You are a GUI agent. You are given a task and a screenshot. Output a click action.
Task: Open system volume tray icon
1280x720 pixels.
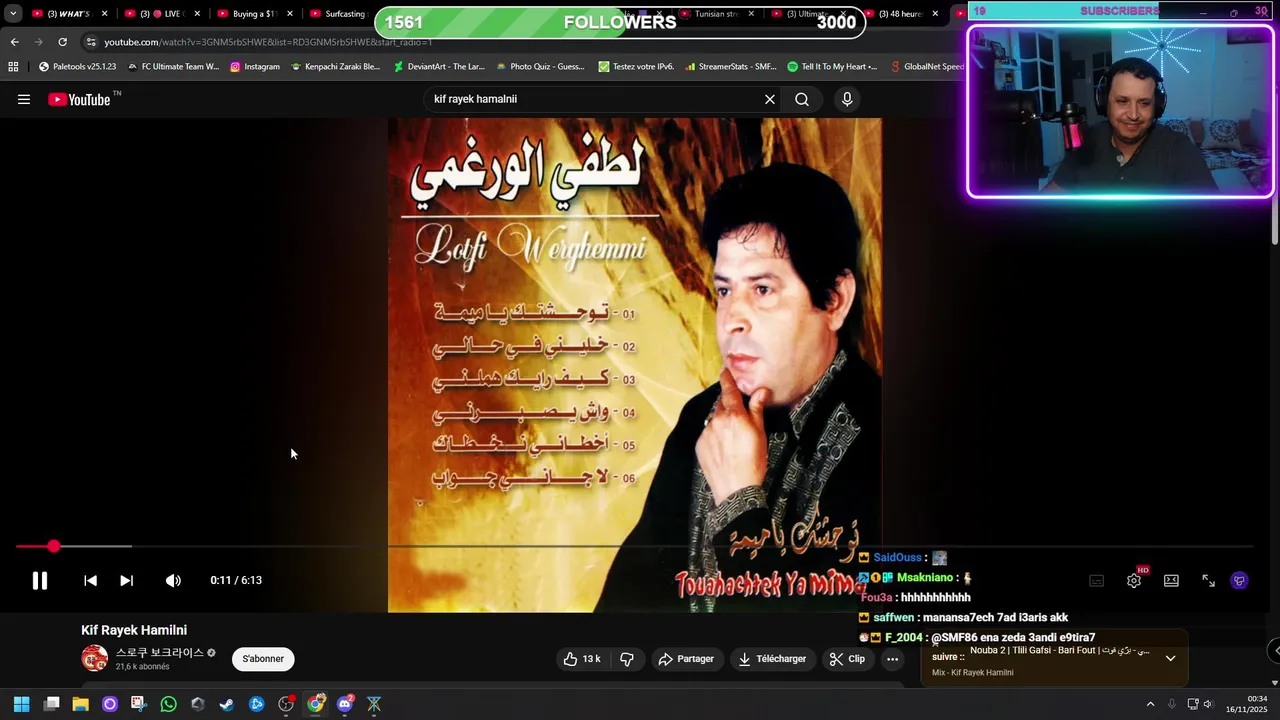click(x=1209, y=704)
